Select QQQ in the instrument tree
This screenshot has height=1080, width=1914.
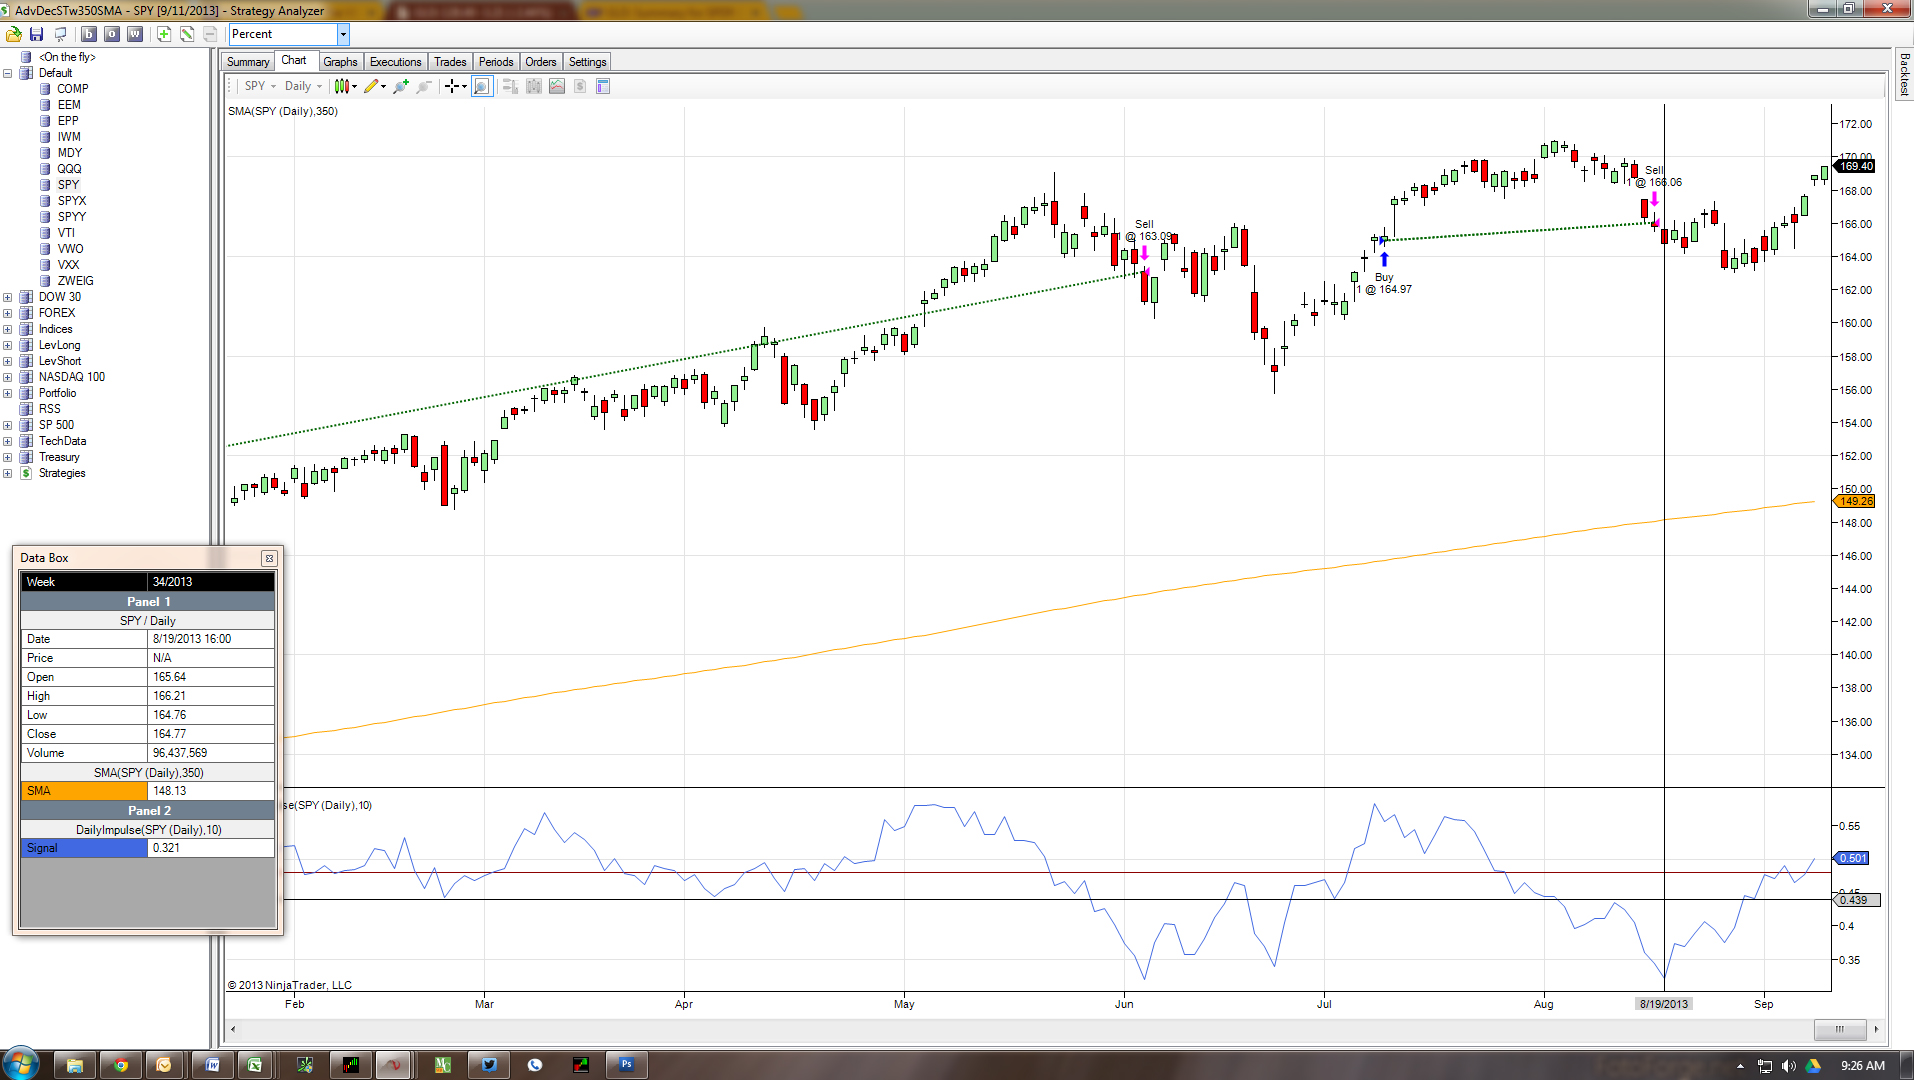(x=69, y=169)
